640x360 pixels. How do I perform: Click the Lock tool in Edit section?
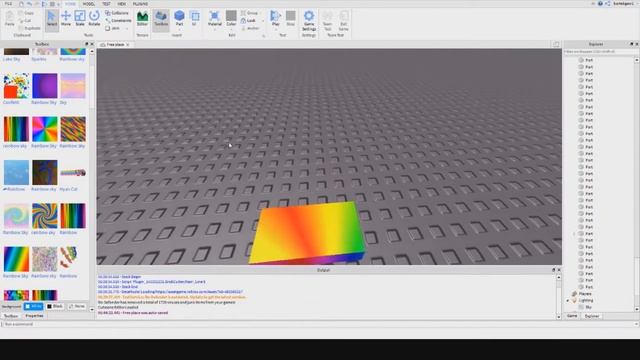tap(248, 20)
